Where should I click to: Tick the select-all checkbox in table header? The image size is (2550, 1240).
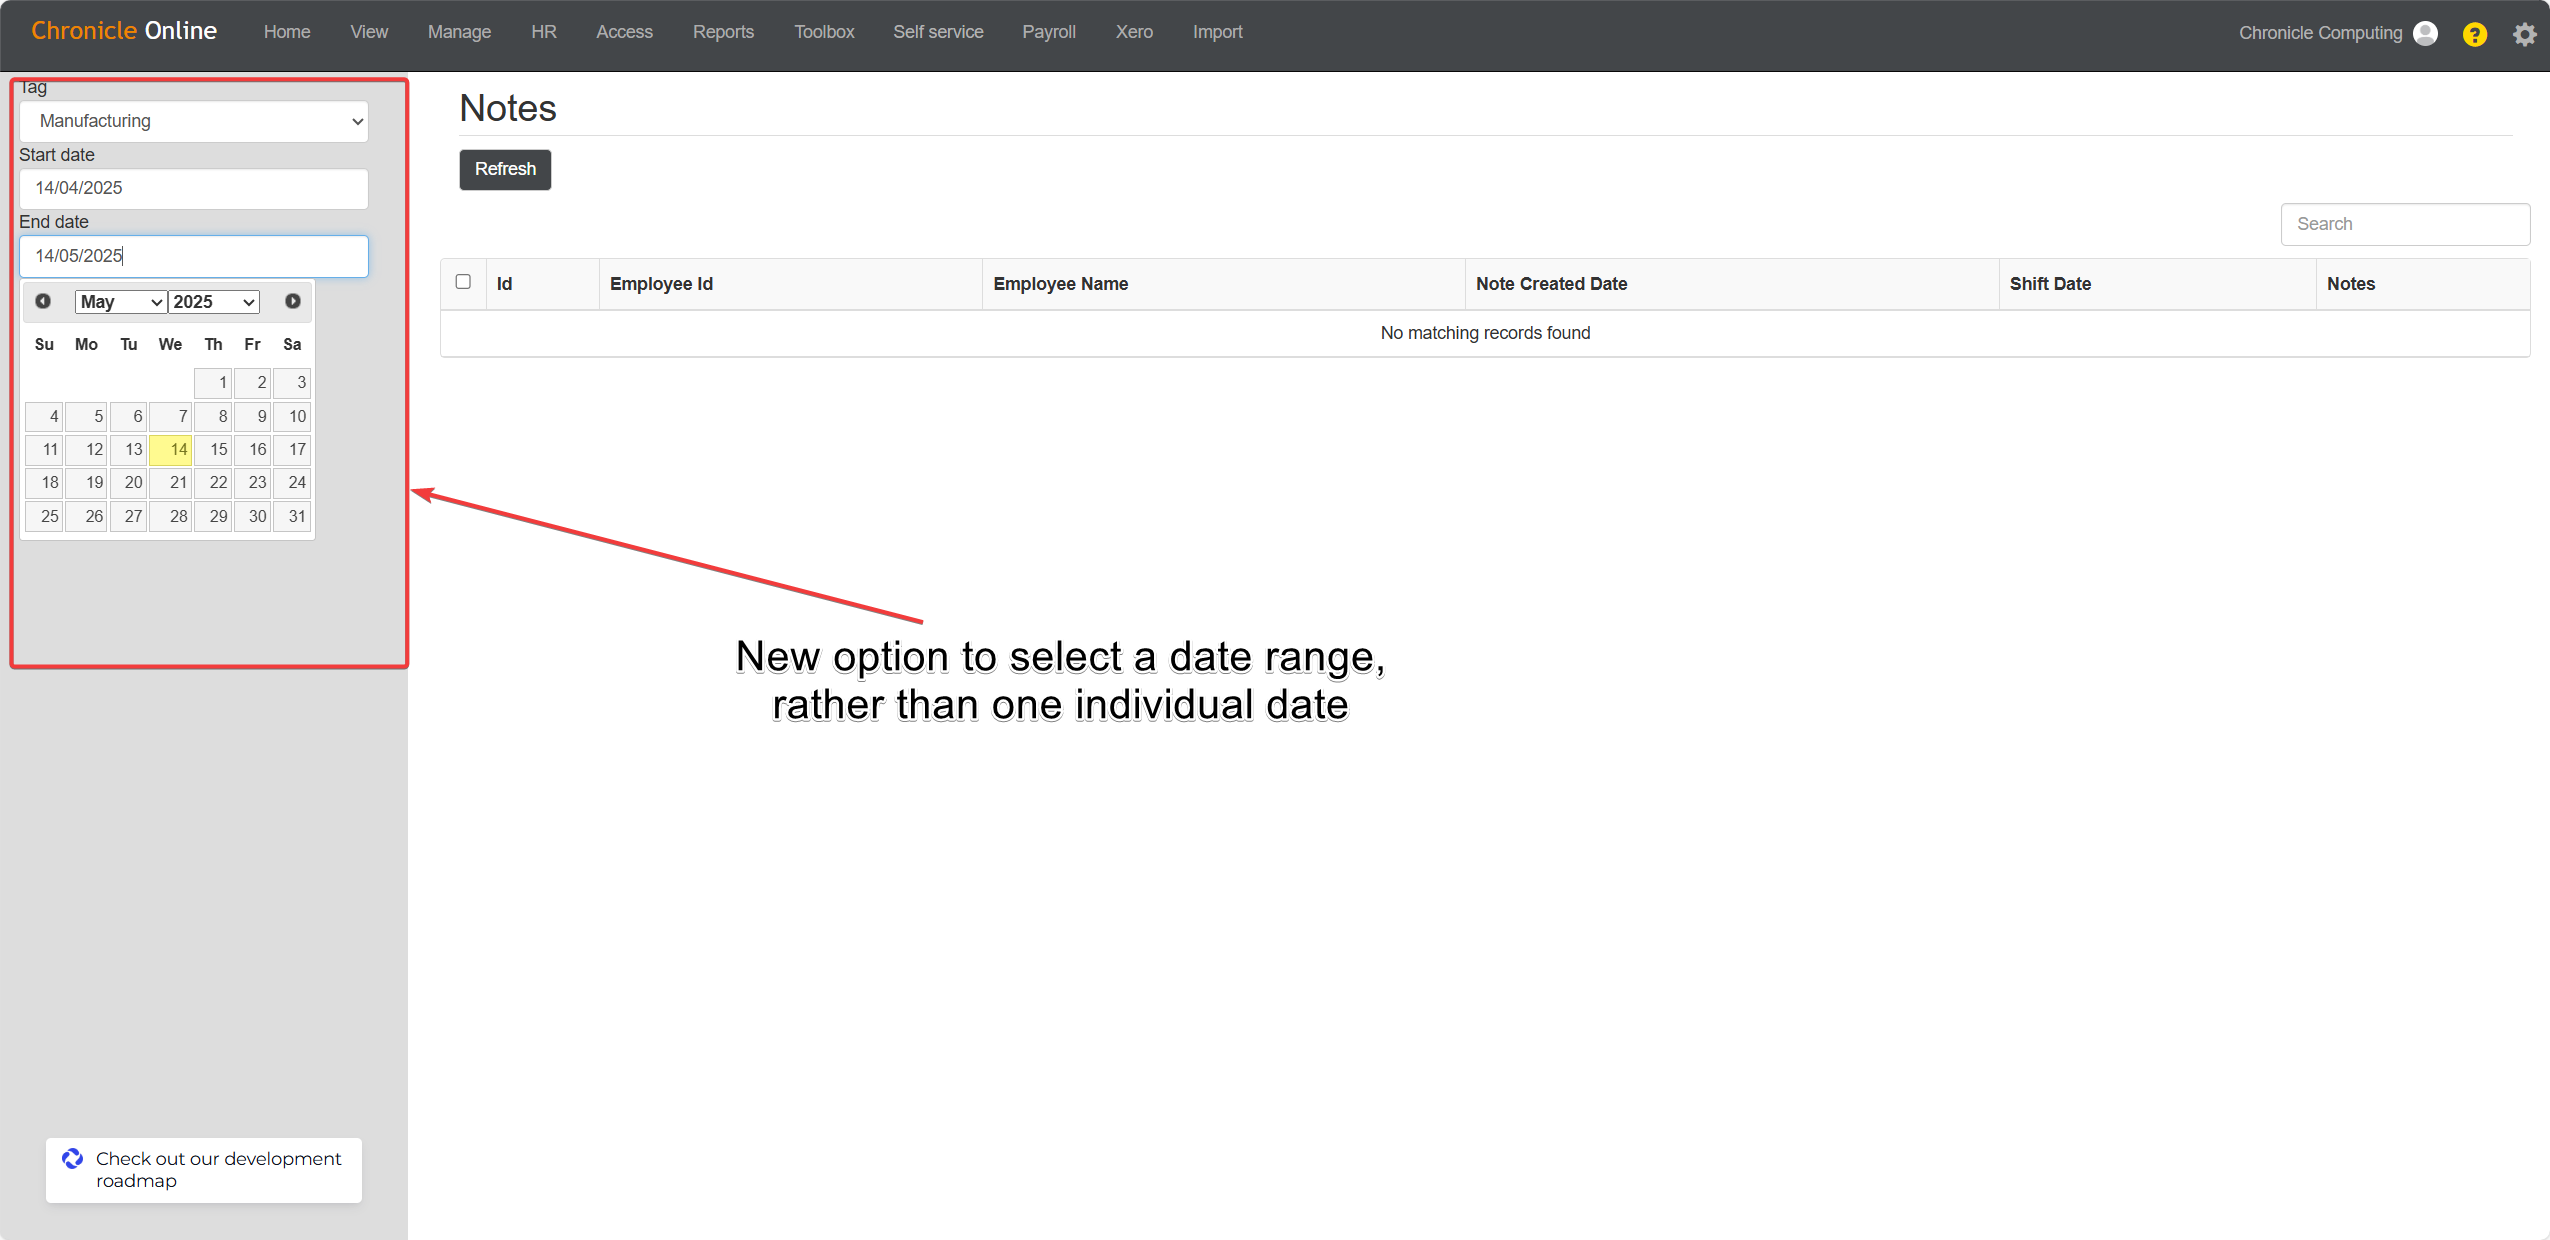pyautogui.click(x=463, y=282)
